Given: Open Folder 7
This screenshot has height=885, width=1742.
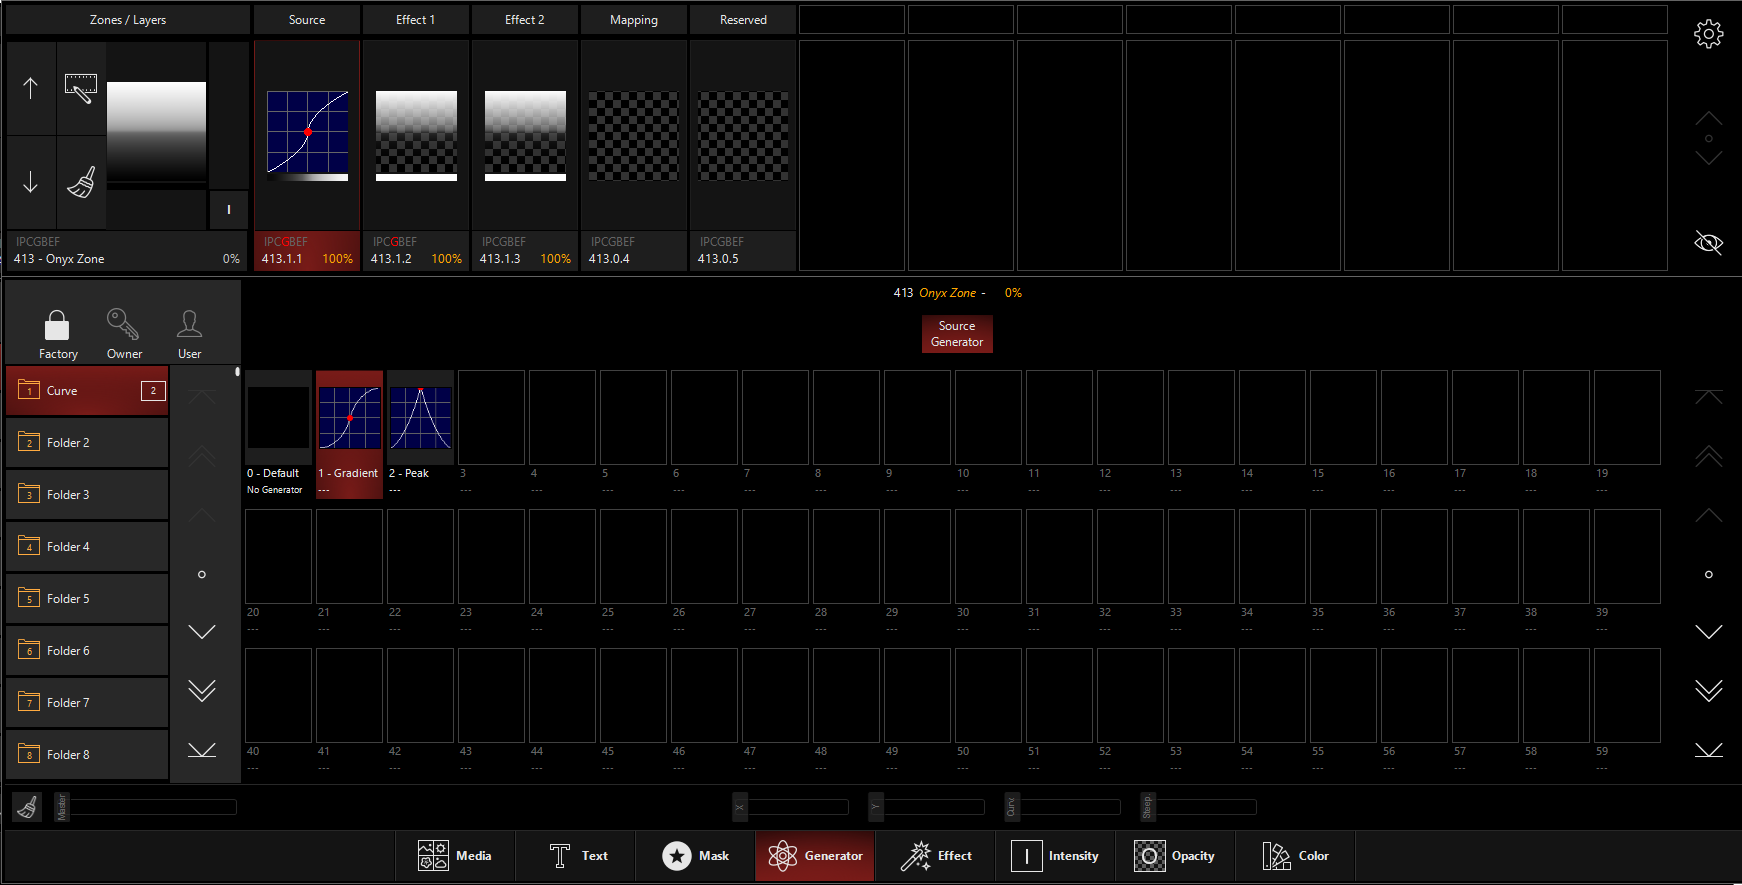Looking at the screenshot, I should point(87,703).
